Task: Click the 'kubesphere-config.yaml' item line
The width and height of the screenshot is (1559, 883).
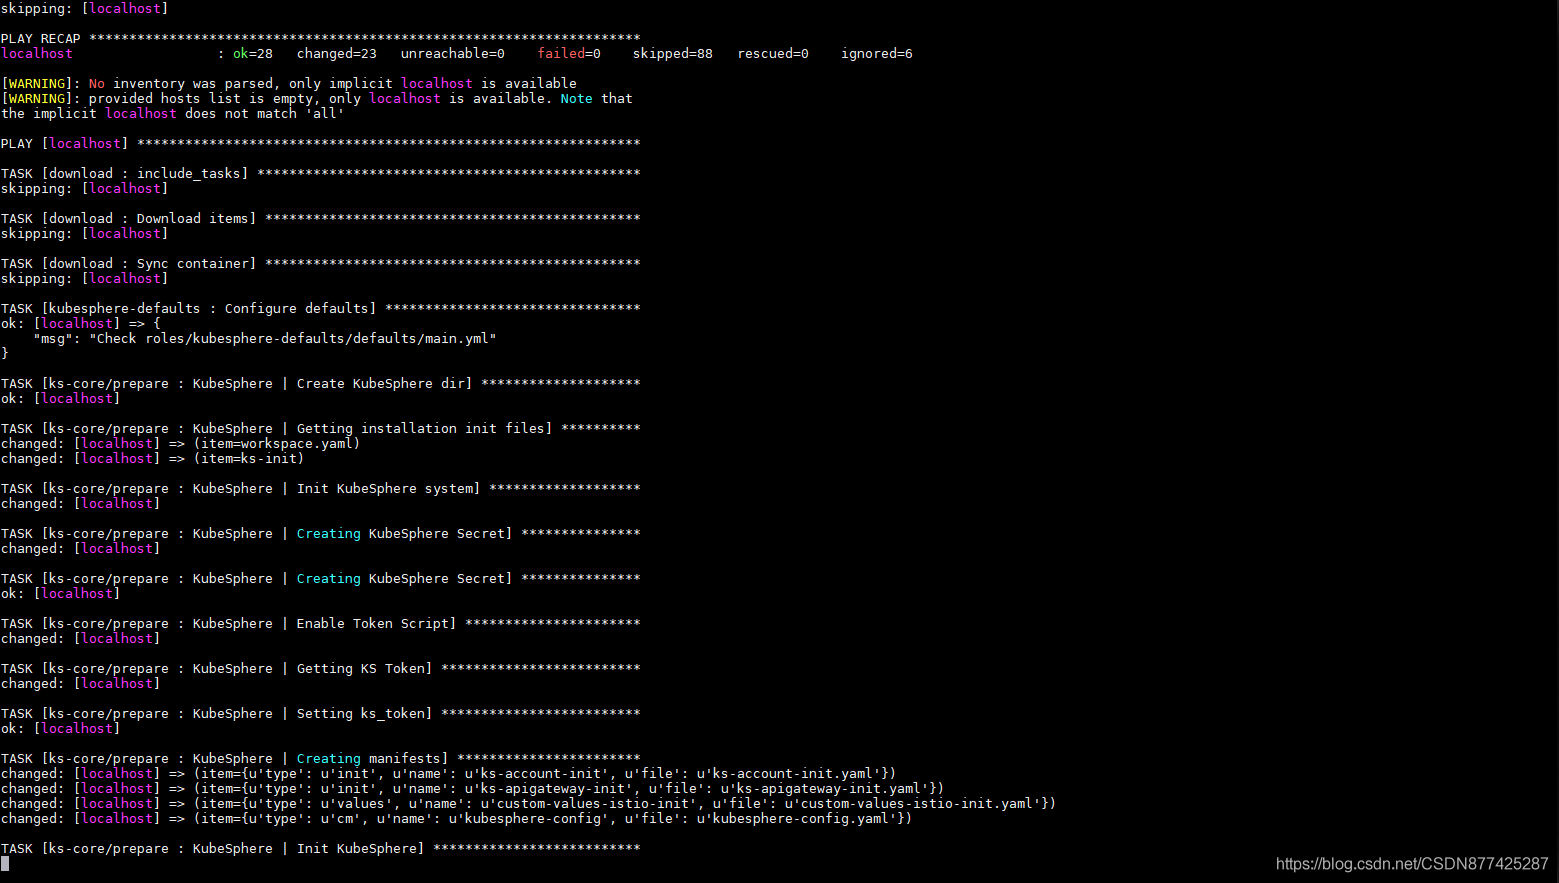Action: coord(457,819)
